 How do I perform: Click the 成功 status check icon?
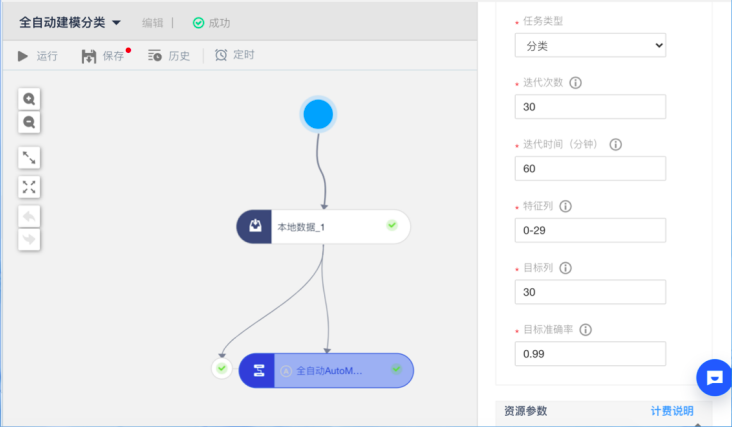pos(198,23)
